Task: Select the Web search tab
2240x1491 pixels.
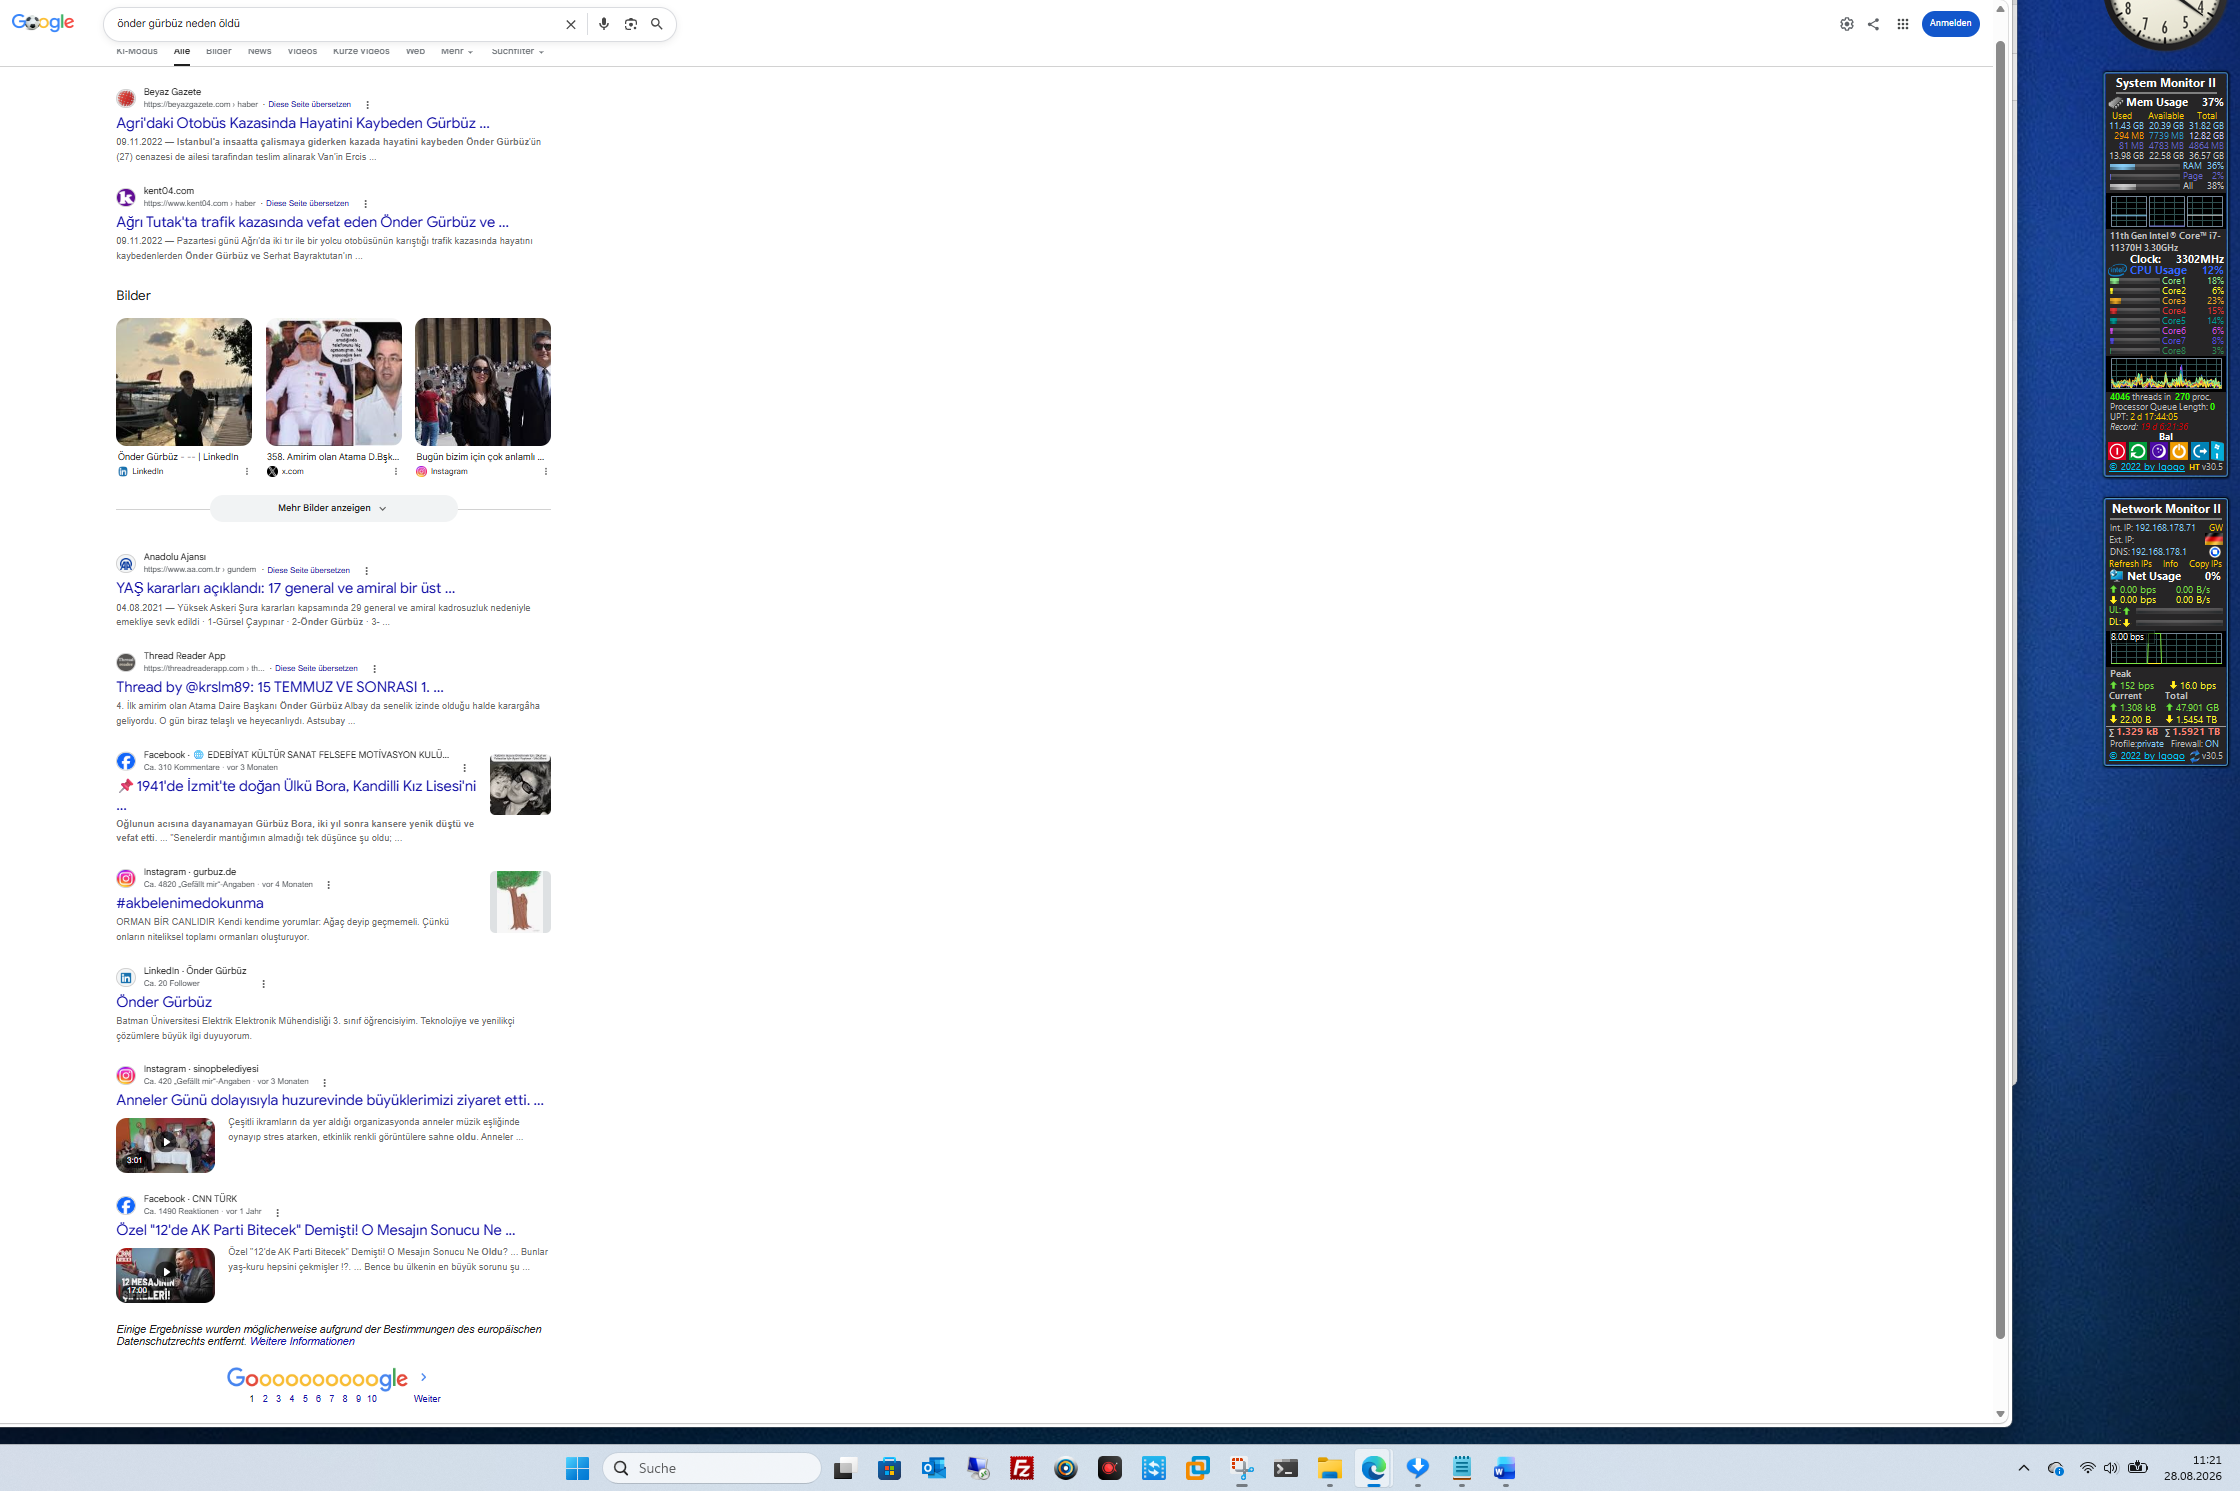Action: click(415, 51)
